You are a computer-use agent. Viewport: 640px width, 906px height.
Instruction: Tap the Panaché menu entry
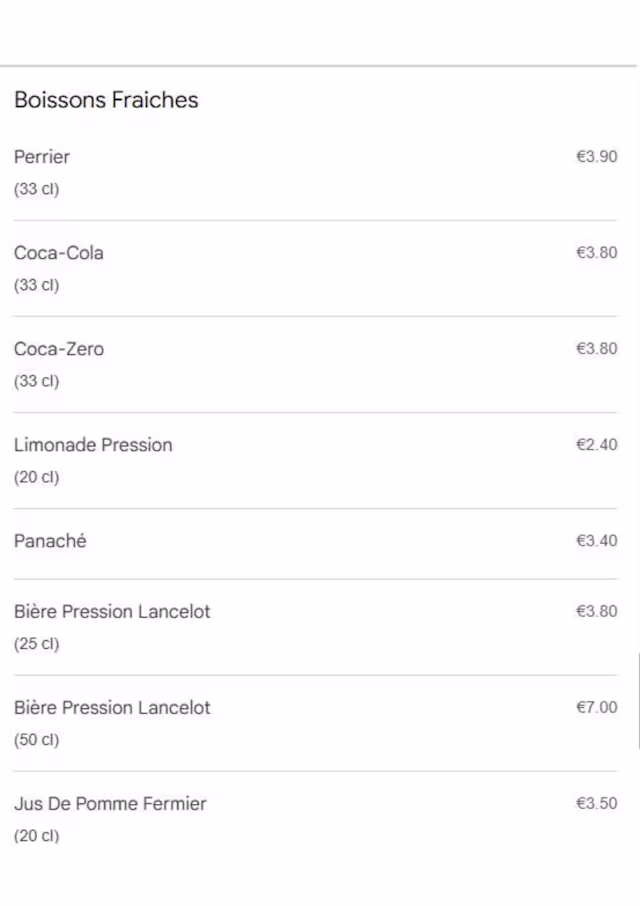click(50, 541)
